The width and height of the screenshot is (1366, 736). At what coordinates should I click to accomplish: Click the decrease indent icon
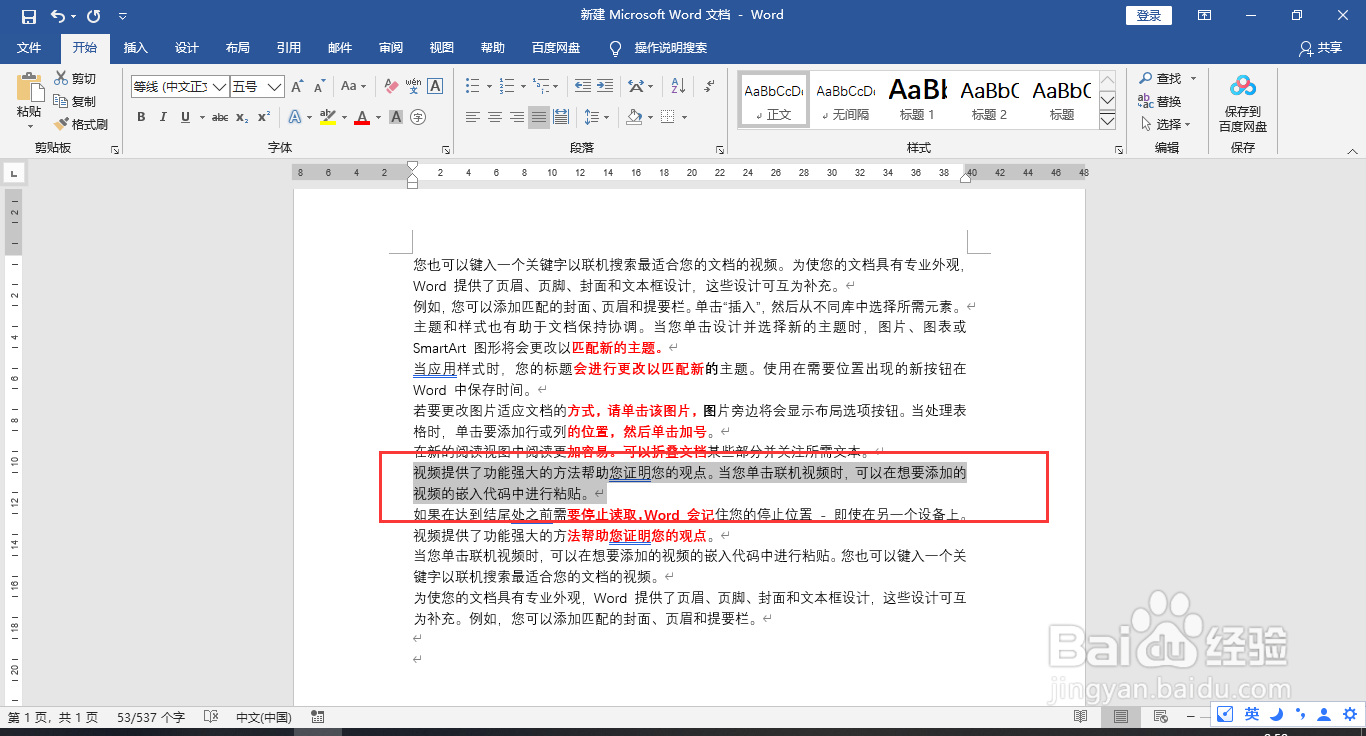582,87
